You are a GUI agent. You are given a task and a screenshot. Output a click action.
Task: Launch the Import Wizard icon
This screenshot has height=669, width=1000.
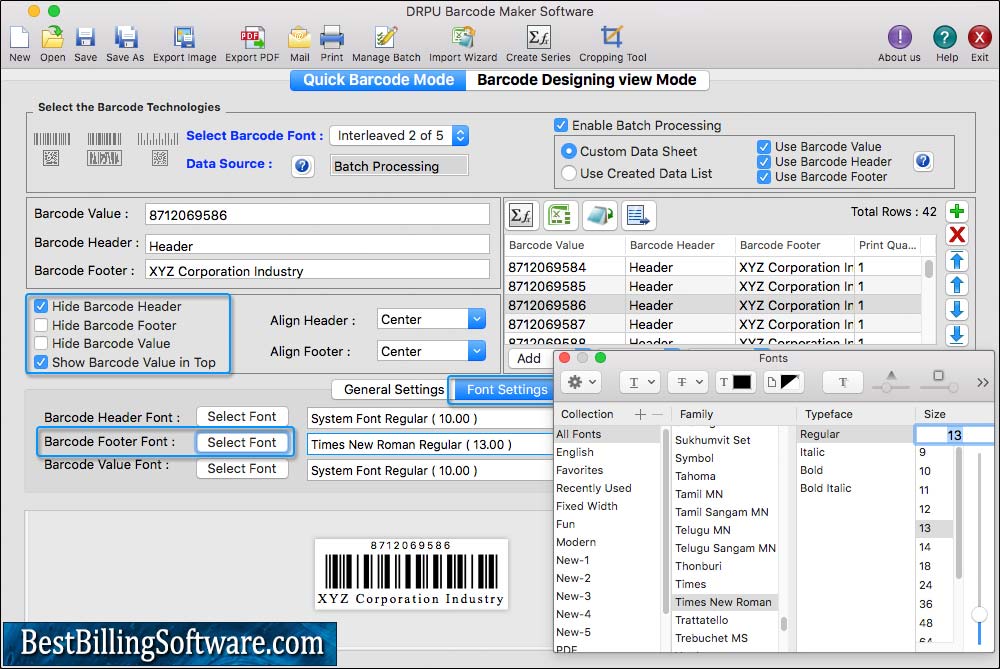[463, 38]
